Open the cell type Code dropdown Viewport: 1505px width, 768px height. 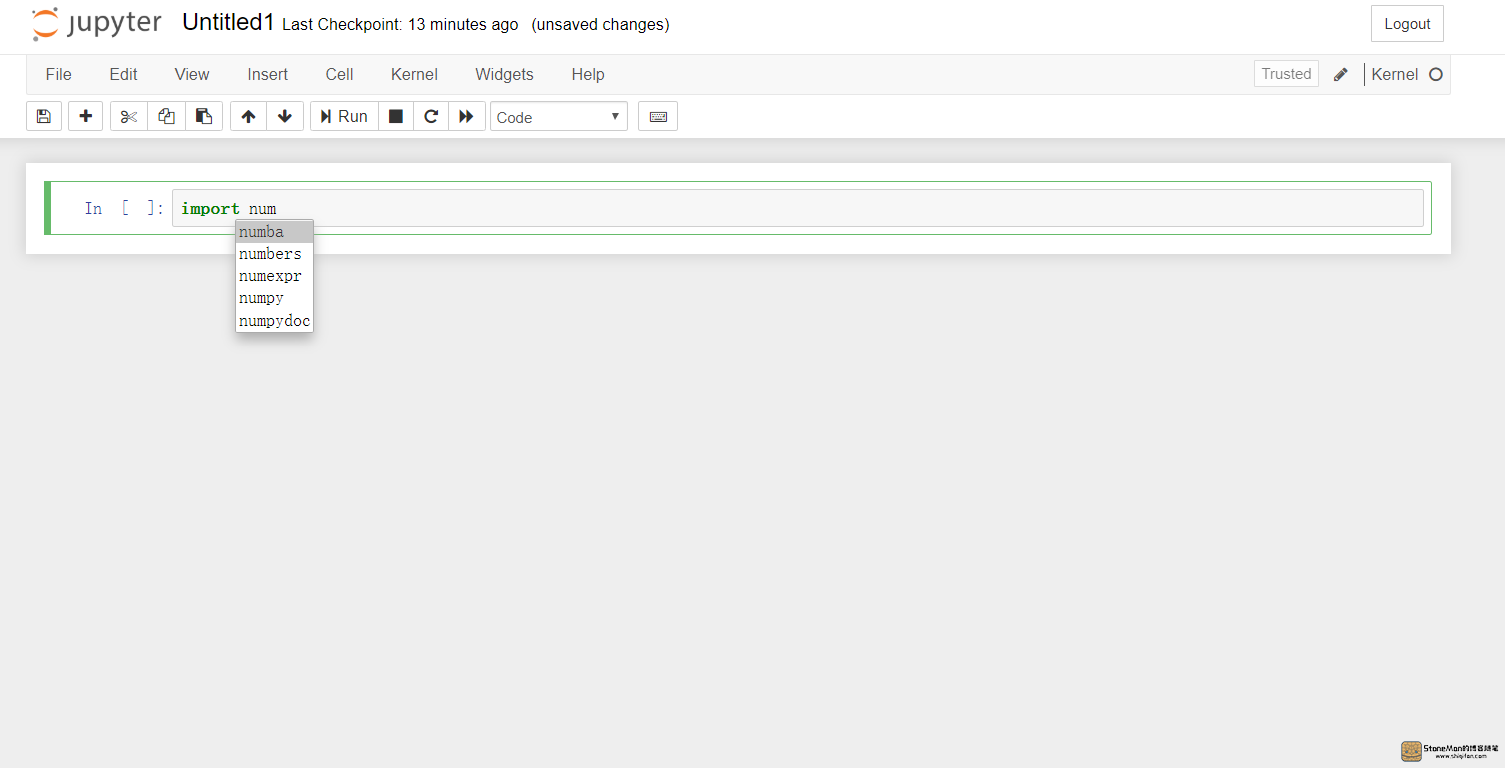click(x=559, y=117)
